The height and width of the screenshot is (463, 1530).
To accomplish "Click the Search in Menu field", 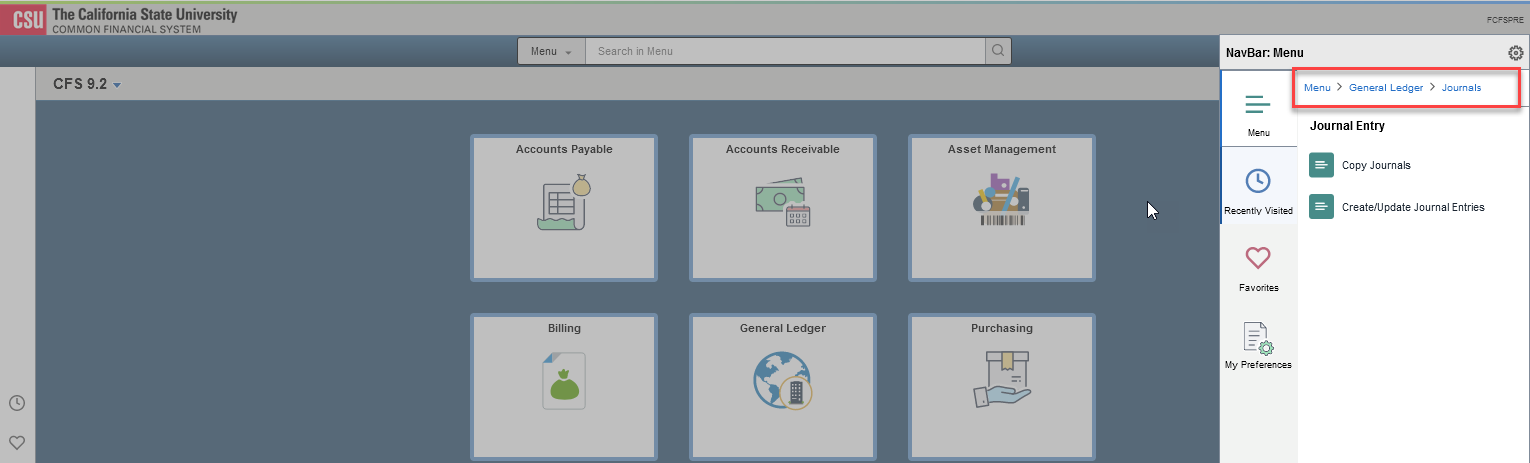I will [x=785, y=51].
